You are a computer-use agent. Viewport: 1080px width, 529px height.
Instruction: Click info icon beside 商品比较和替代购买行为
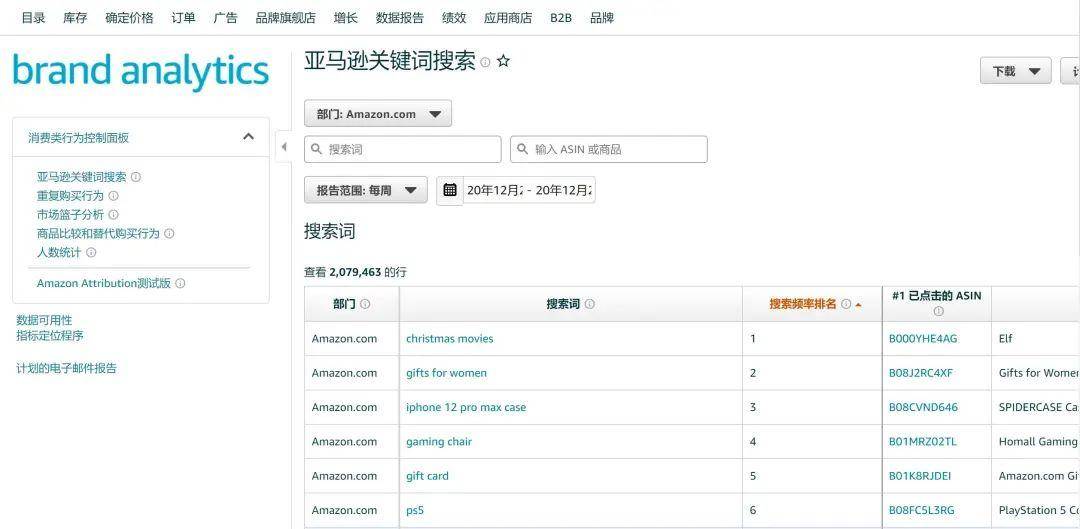coord(169,234)
